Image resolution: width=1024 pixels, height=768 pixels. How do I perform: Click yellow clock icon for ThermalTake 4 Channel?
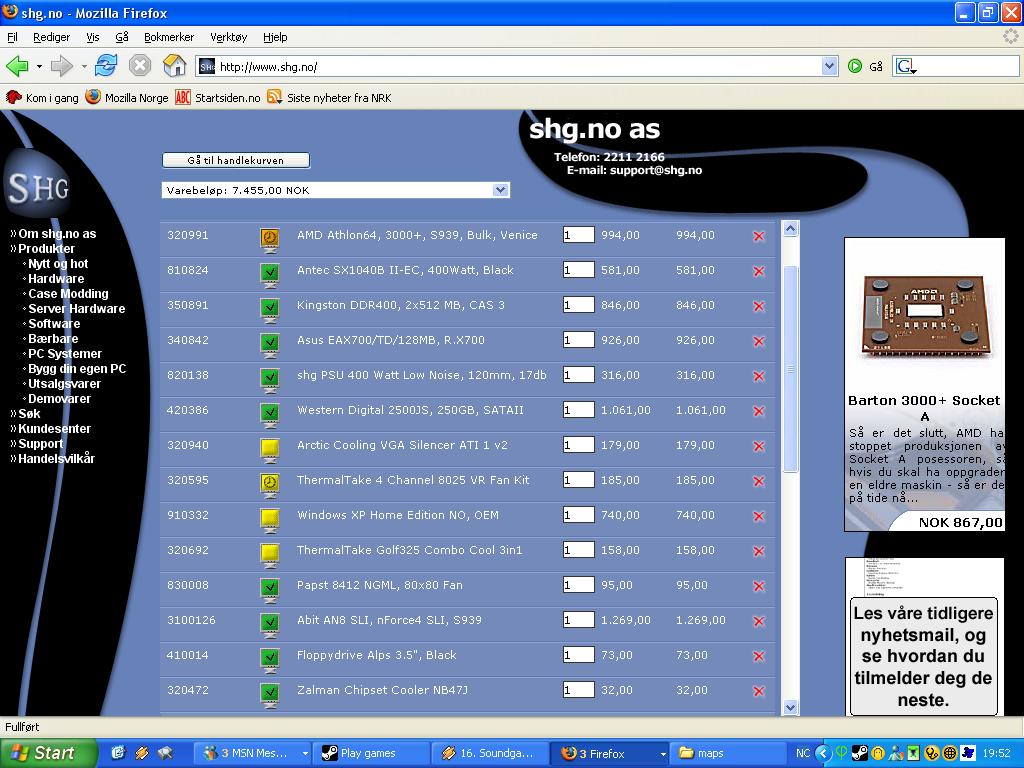(270, 484)
